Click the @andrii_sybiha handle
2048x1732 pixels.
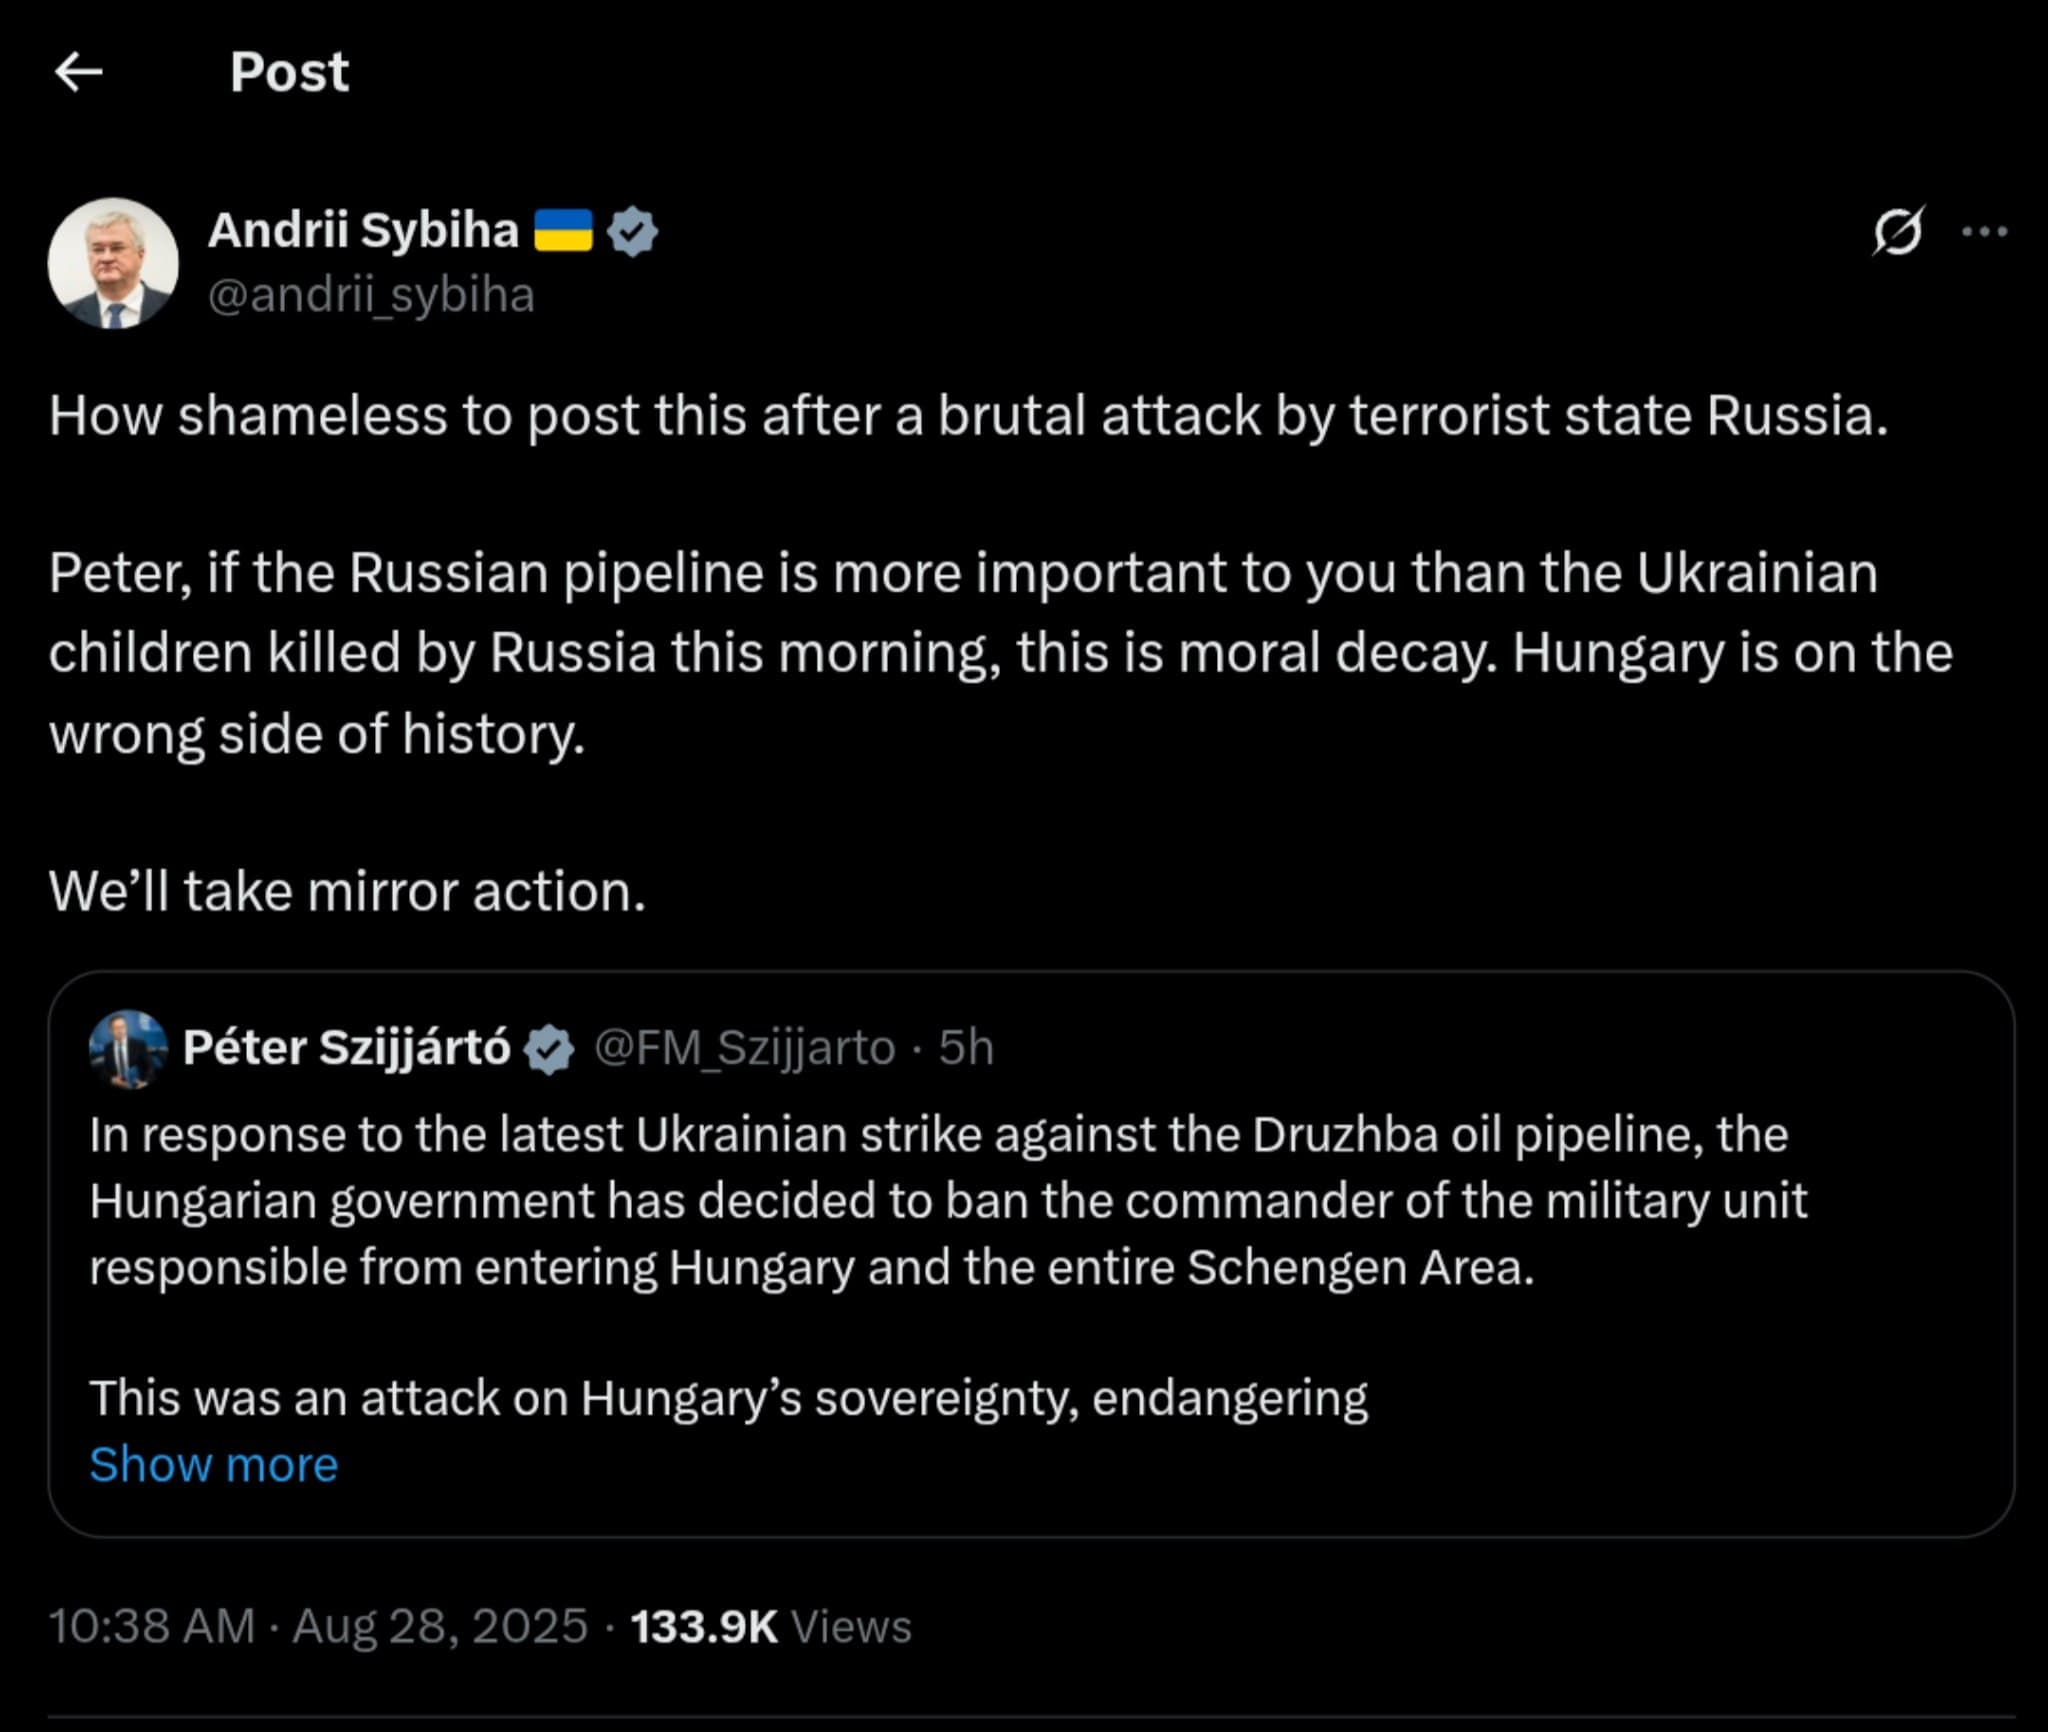[372, 295]
